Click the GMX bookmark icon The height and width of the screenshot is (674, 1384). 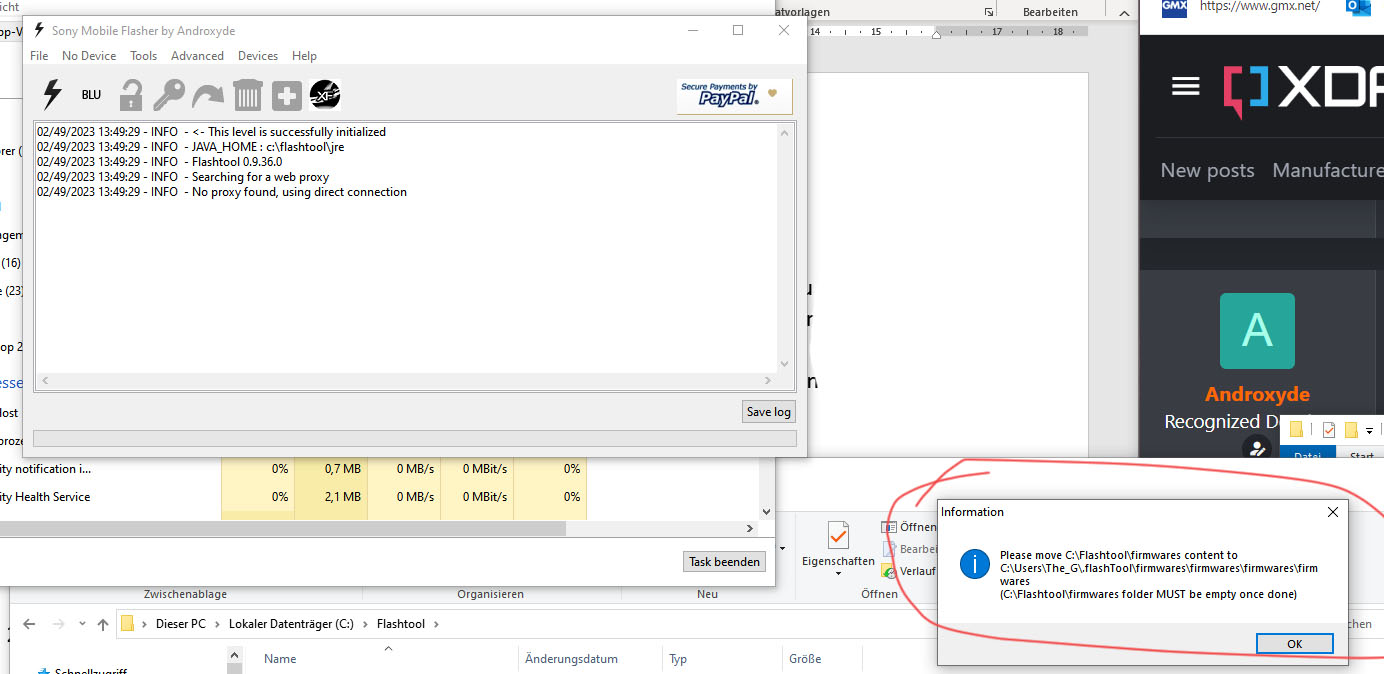pos(1174,7)
